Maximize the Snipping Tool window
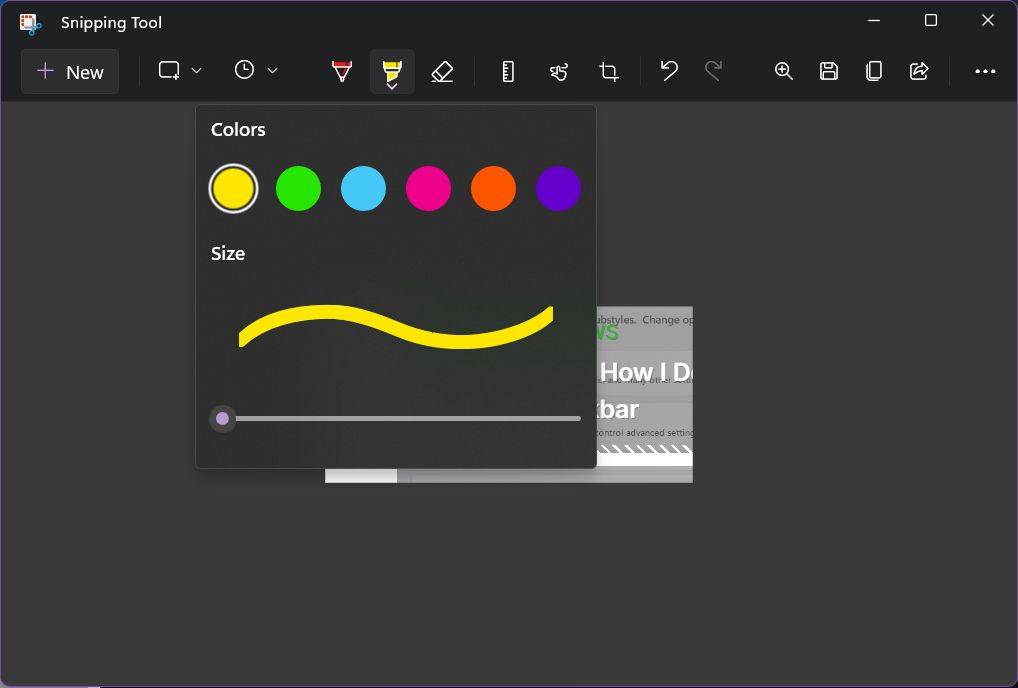1018x688 pixels. 930,21
